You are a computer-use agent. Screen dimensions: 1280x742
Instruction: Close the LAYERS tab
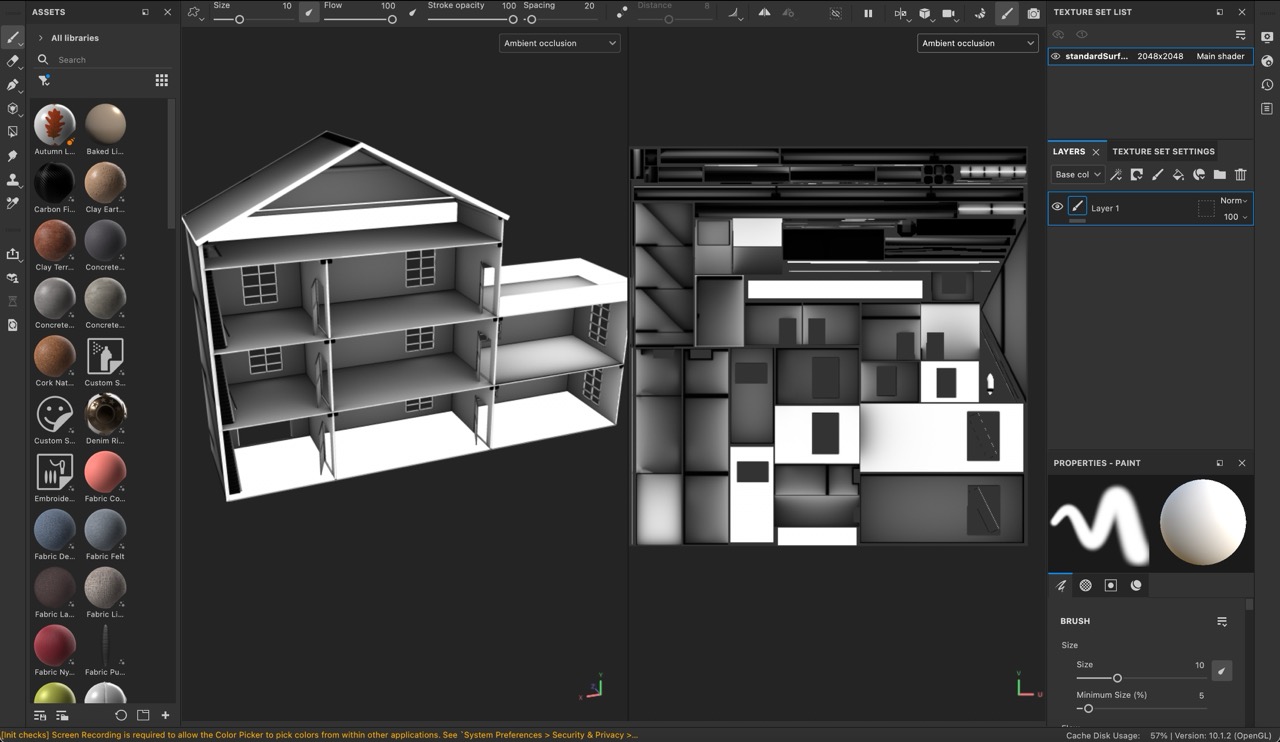click(1095, 152)
